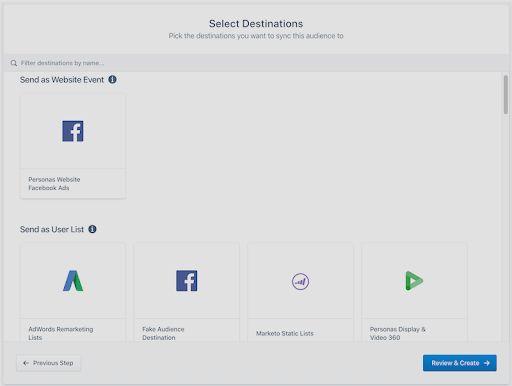Choose AdWords Remarketing Lists card label

pos(61,333)
